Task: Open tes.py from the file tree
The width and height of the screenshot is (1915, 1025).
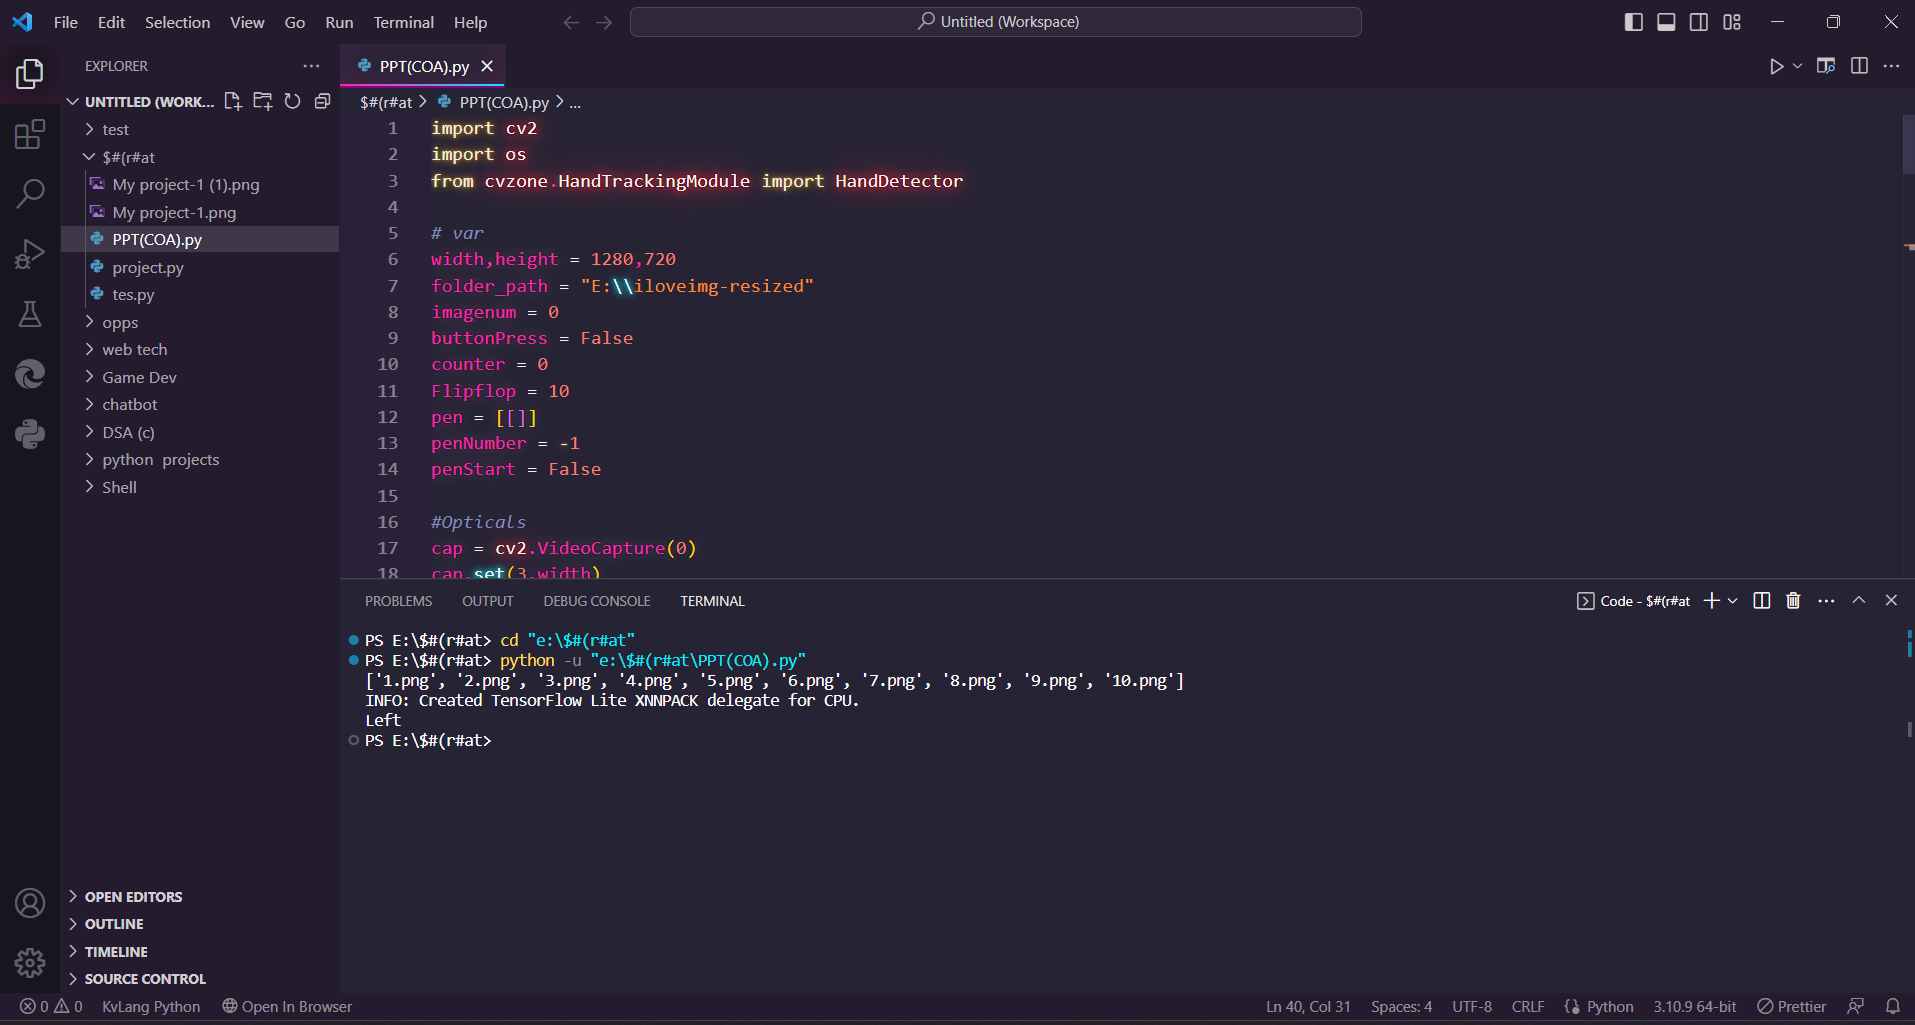Action: tap(200, 294)
